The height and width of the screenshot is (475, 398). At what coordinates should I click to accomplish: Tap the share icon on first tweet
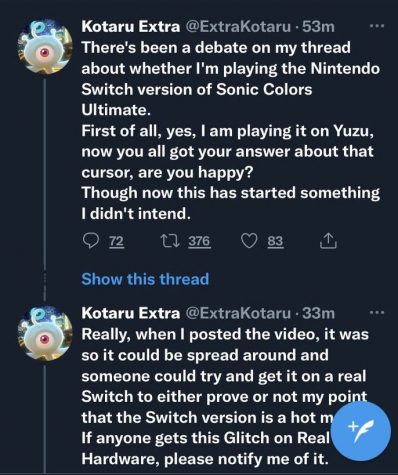pos(328,241)
